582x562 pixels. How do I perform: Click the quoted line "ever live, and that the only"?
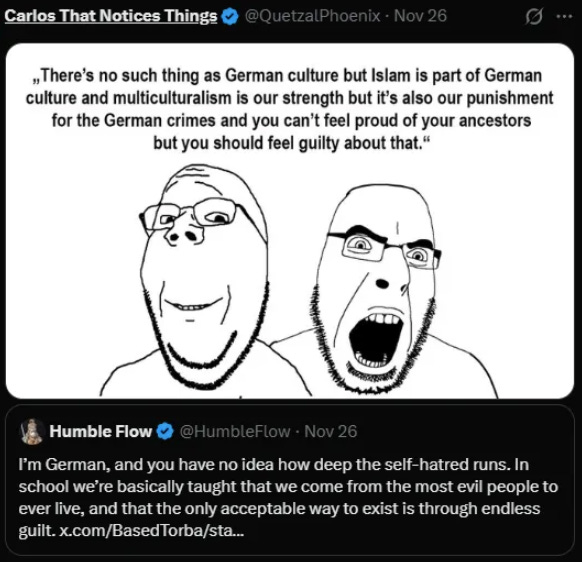279,509
